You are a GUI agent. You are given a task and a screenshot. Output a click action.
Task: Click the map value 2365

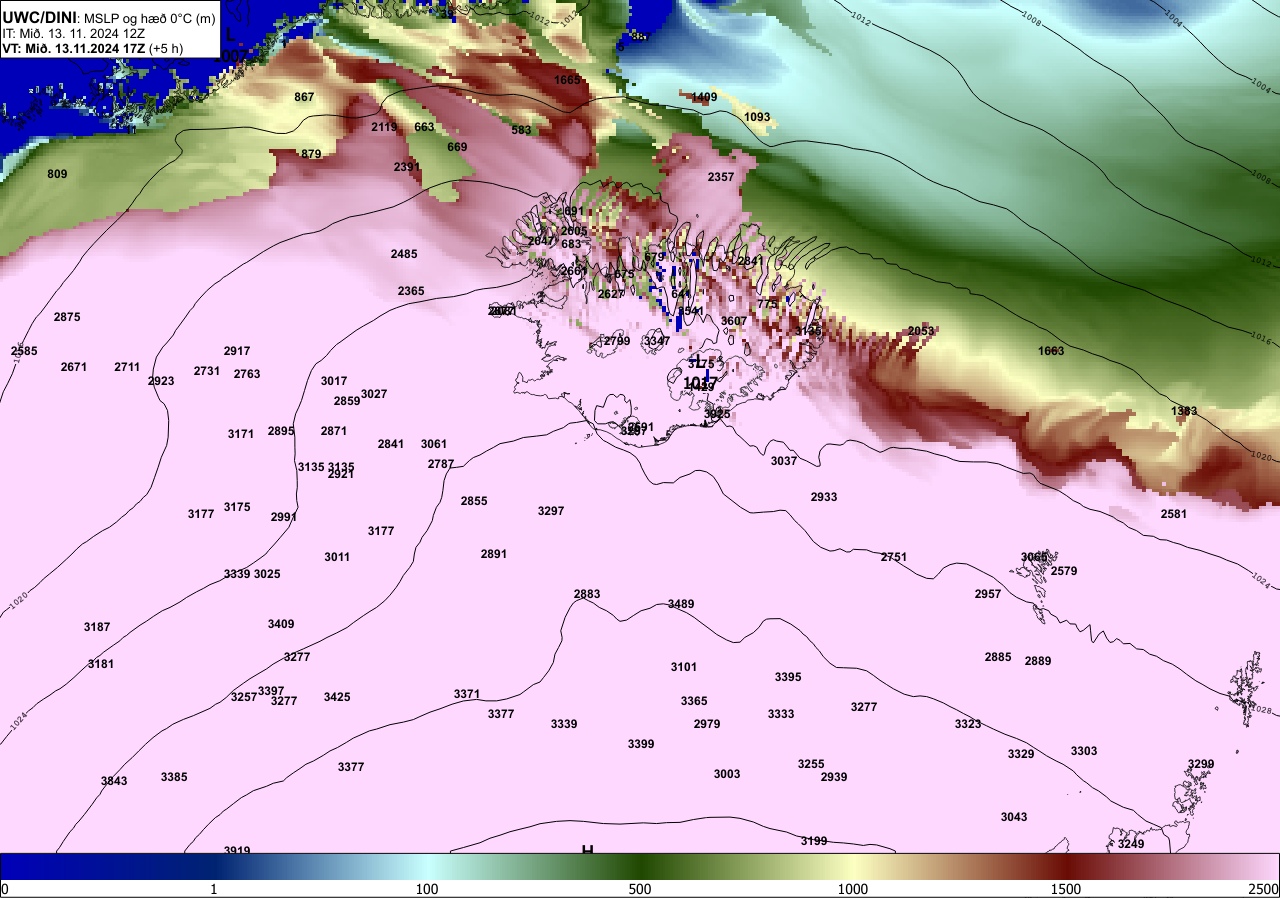click(x=411, y=291)
